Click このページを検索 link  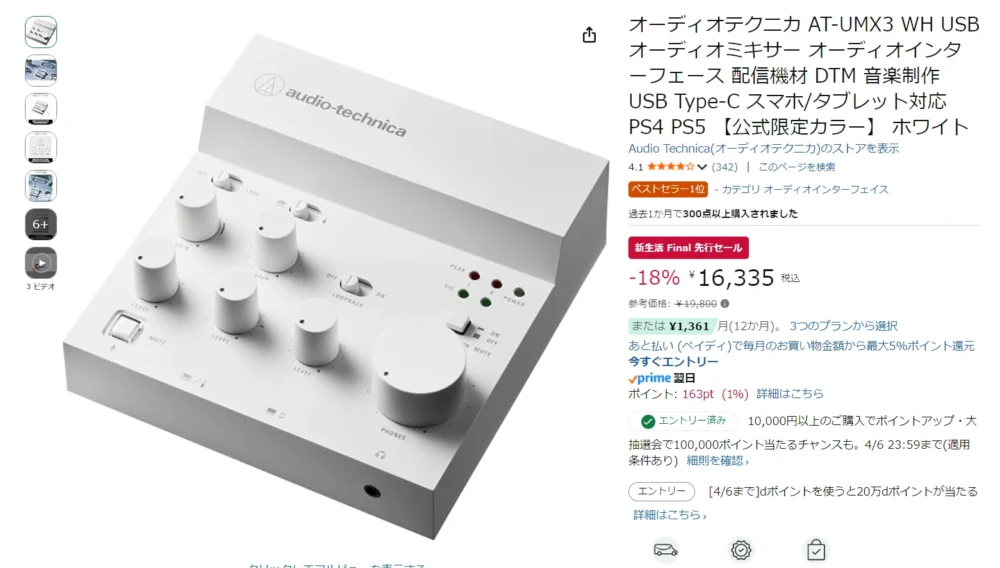point(797,167)
